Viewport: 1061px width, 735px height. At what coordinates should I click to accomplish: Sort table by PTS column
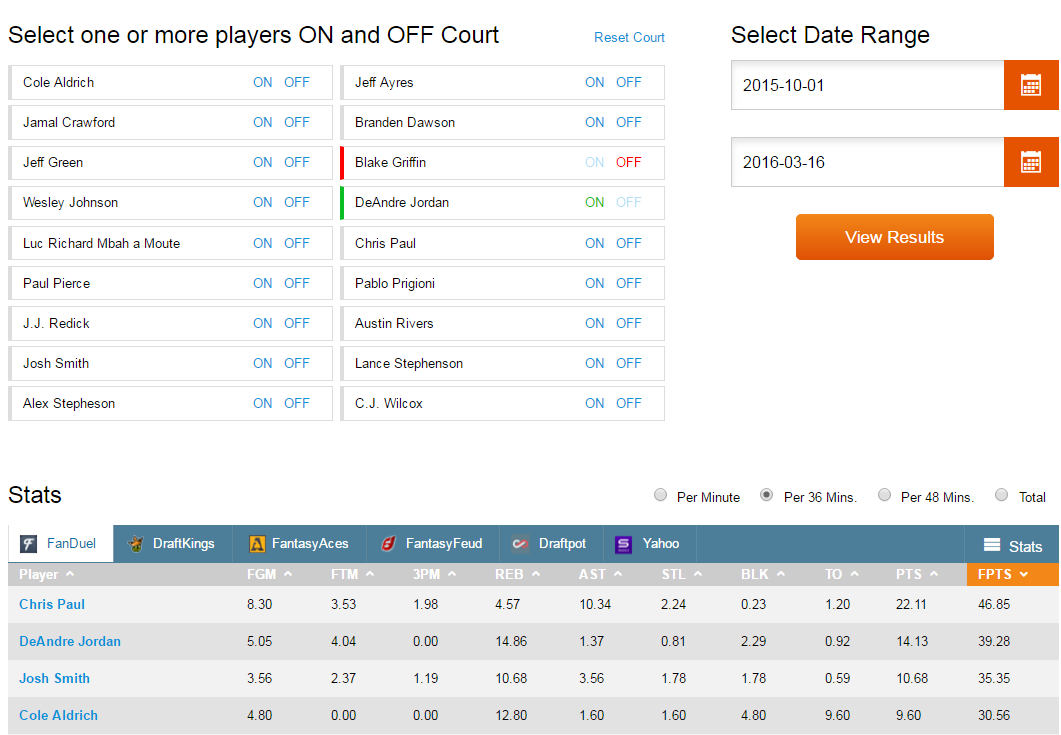(x=917, y=574)
